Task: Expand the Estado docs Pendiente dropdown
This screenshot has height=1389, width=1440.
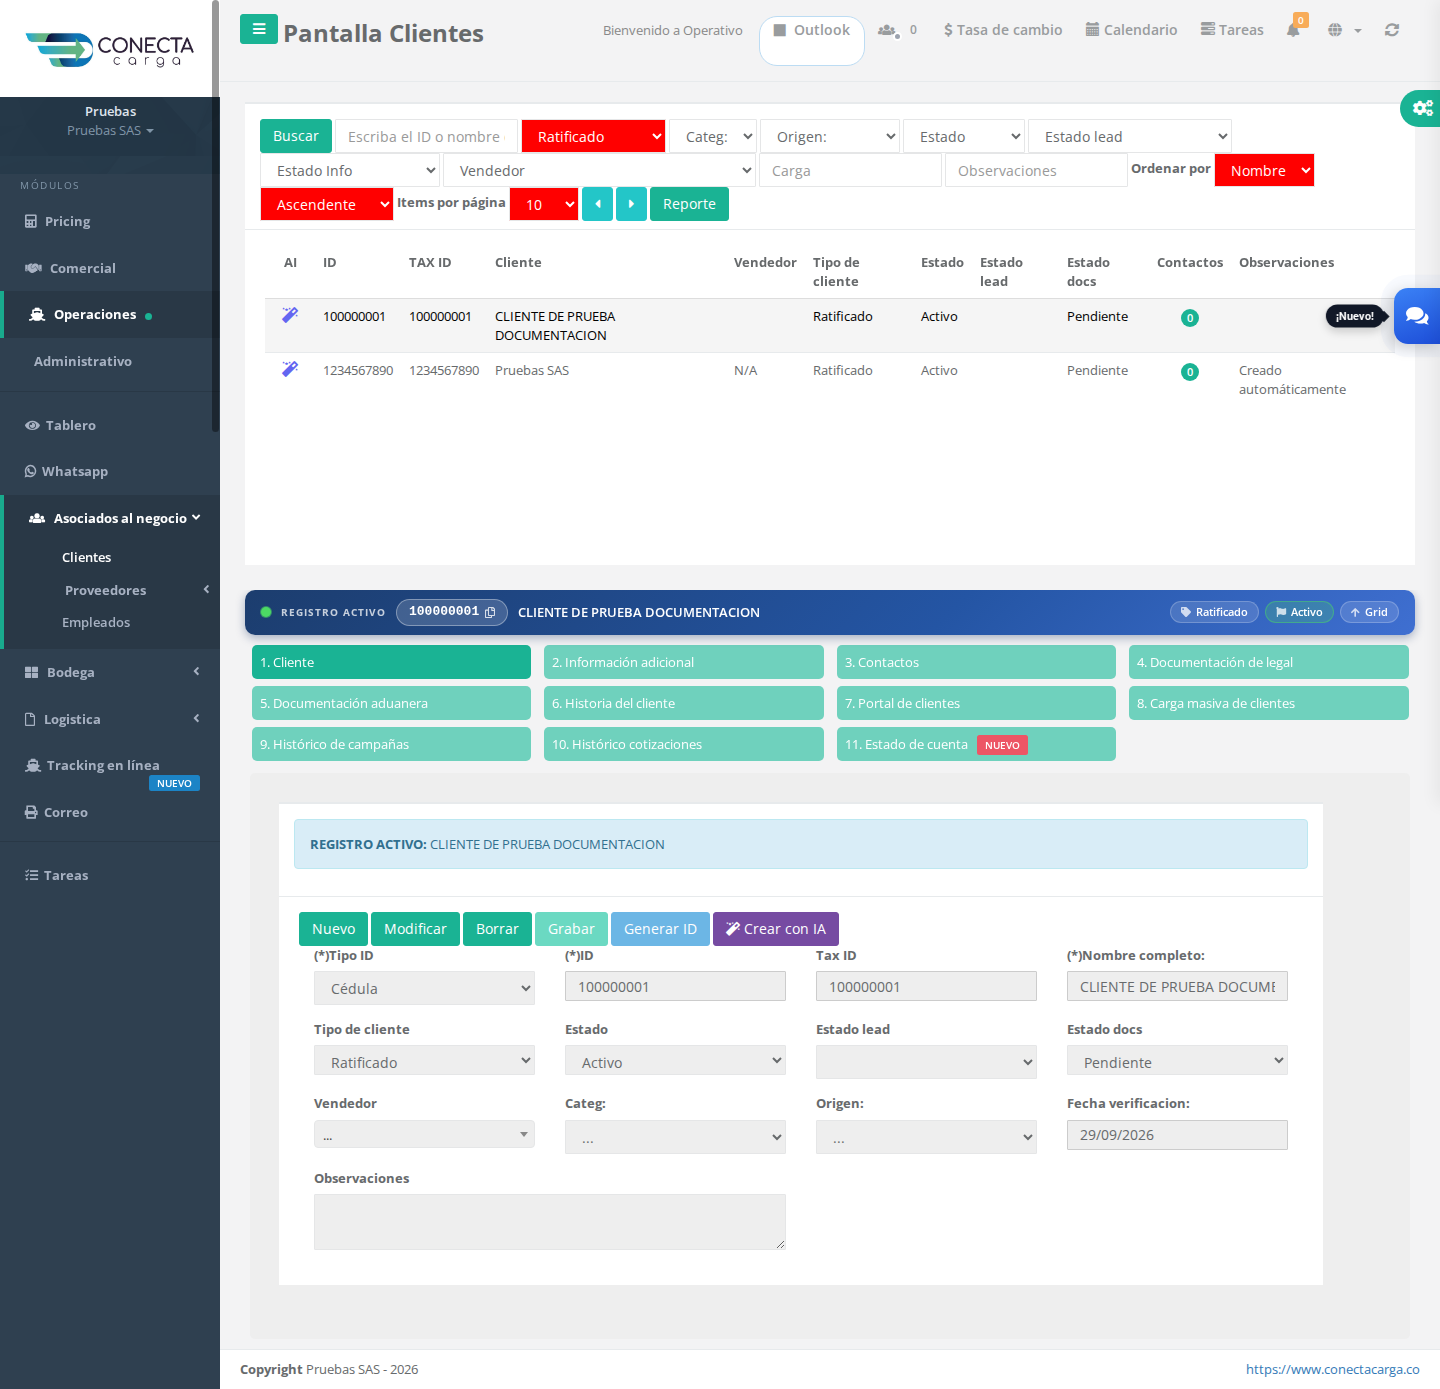Action: click(1177, 1061)
